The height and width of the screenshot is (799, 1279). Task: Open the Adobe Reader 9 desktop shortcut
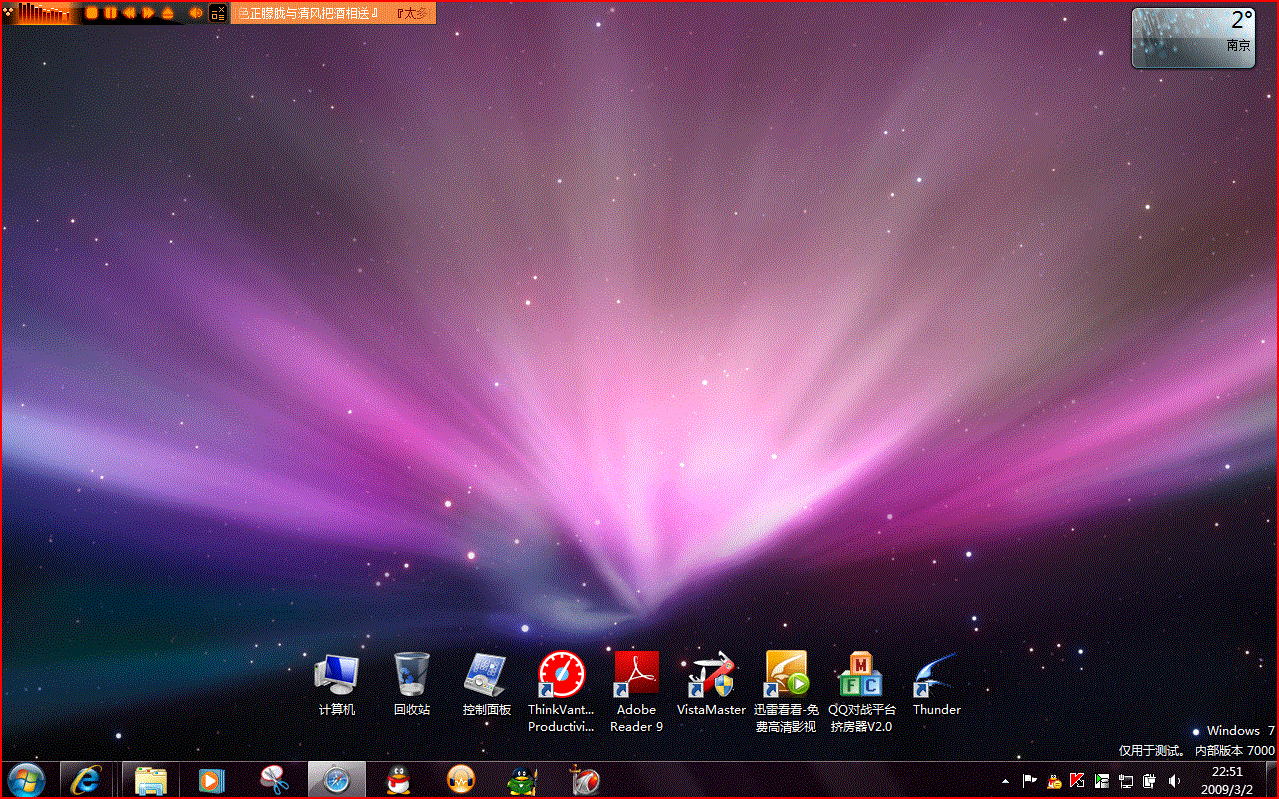click(636, 675)
